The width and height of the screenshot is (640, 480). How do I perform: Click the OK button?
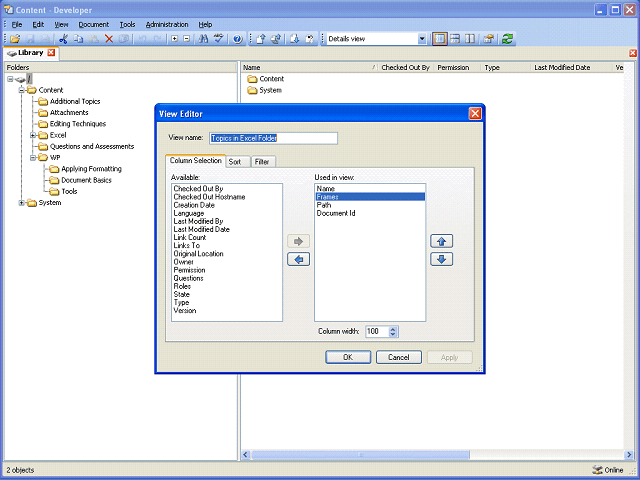348,357
